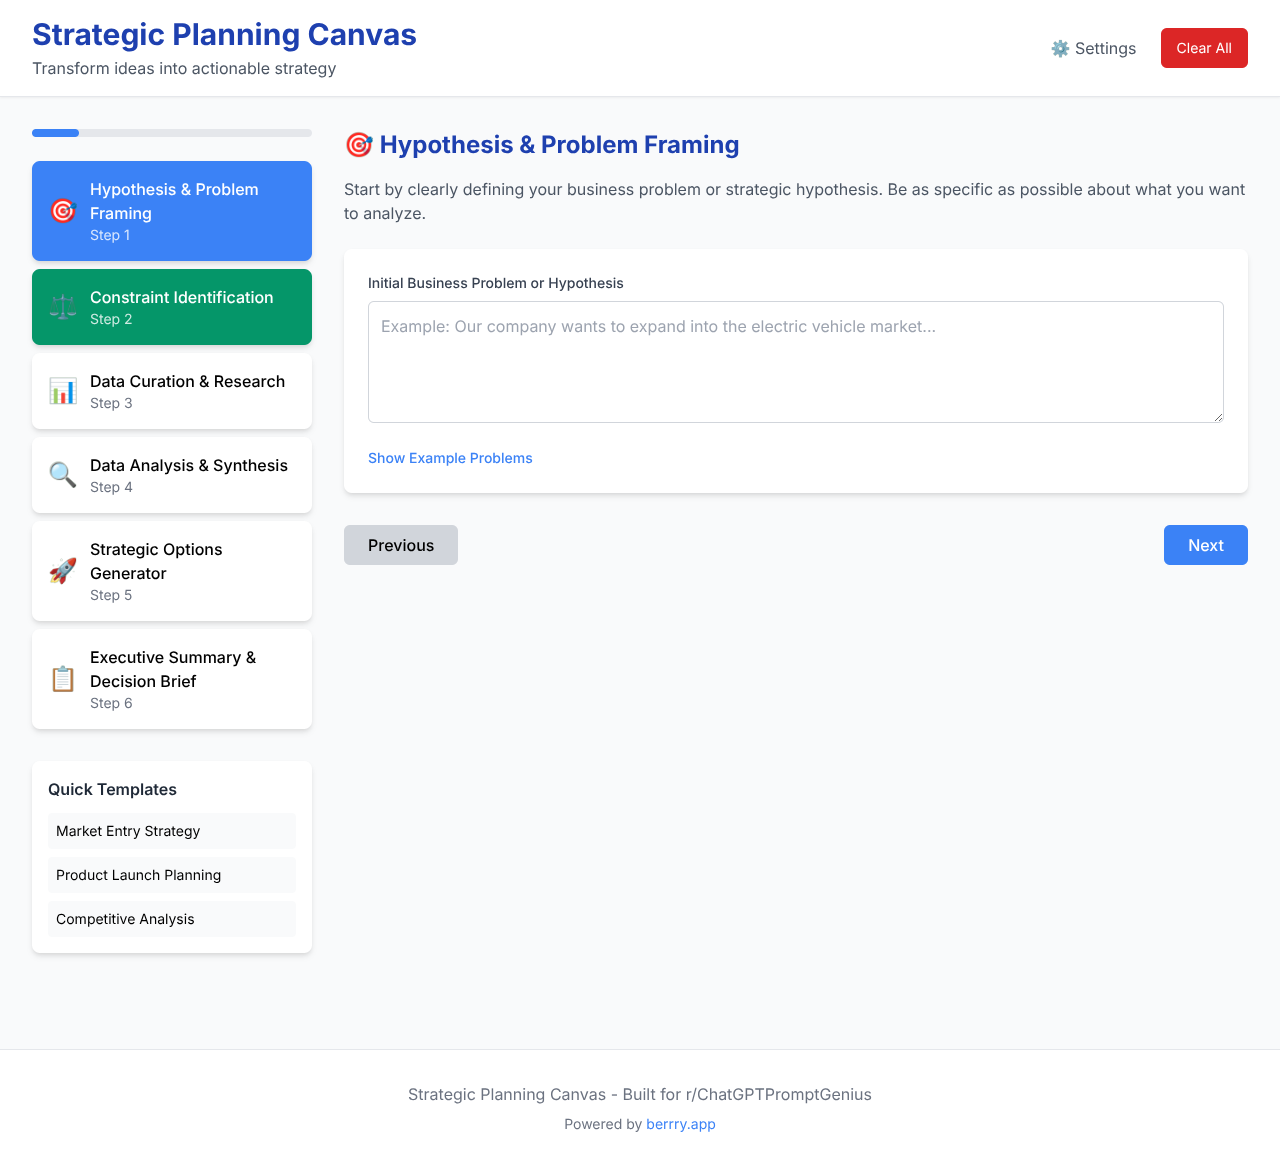Click the business problem text area
The height and width of the screenshot is (1166, 1280).
pos(795,362)
